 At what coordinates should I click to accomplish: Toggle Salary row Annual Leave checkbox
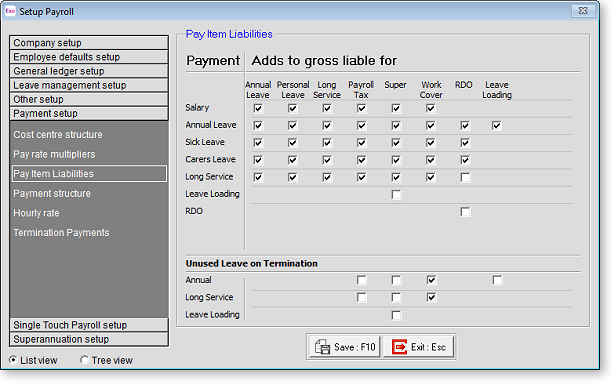pos(258,108)
